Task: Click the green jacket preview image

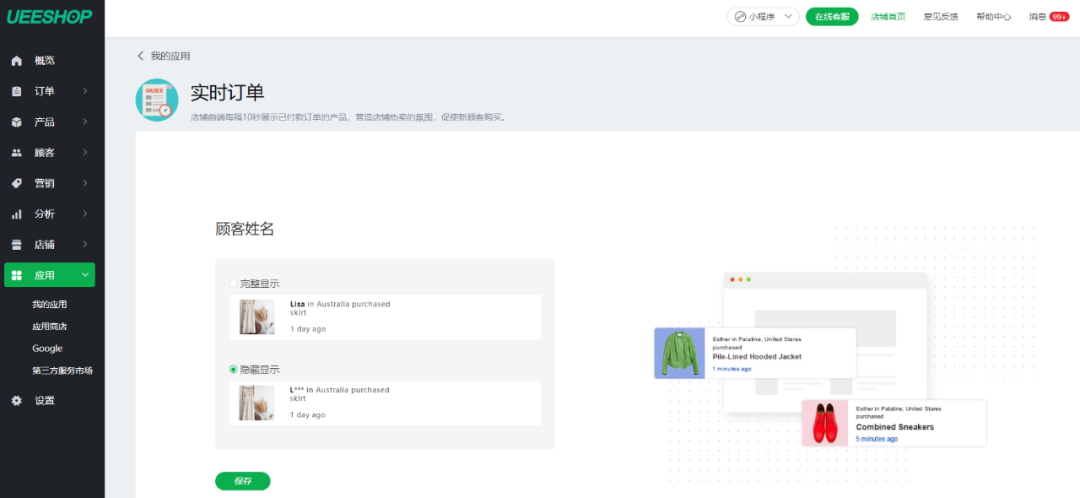Action: tap(679, 353)
